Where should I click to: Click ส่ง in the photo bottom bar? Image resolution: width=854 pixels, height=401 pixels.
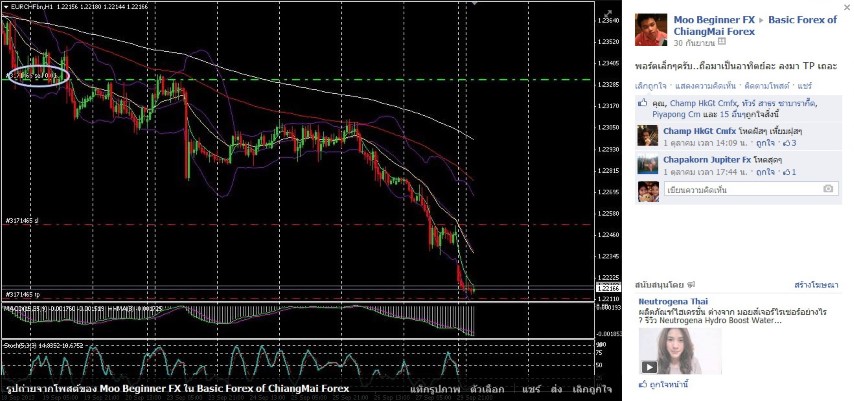(556, 389)
